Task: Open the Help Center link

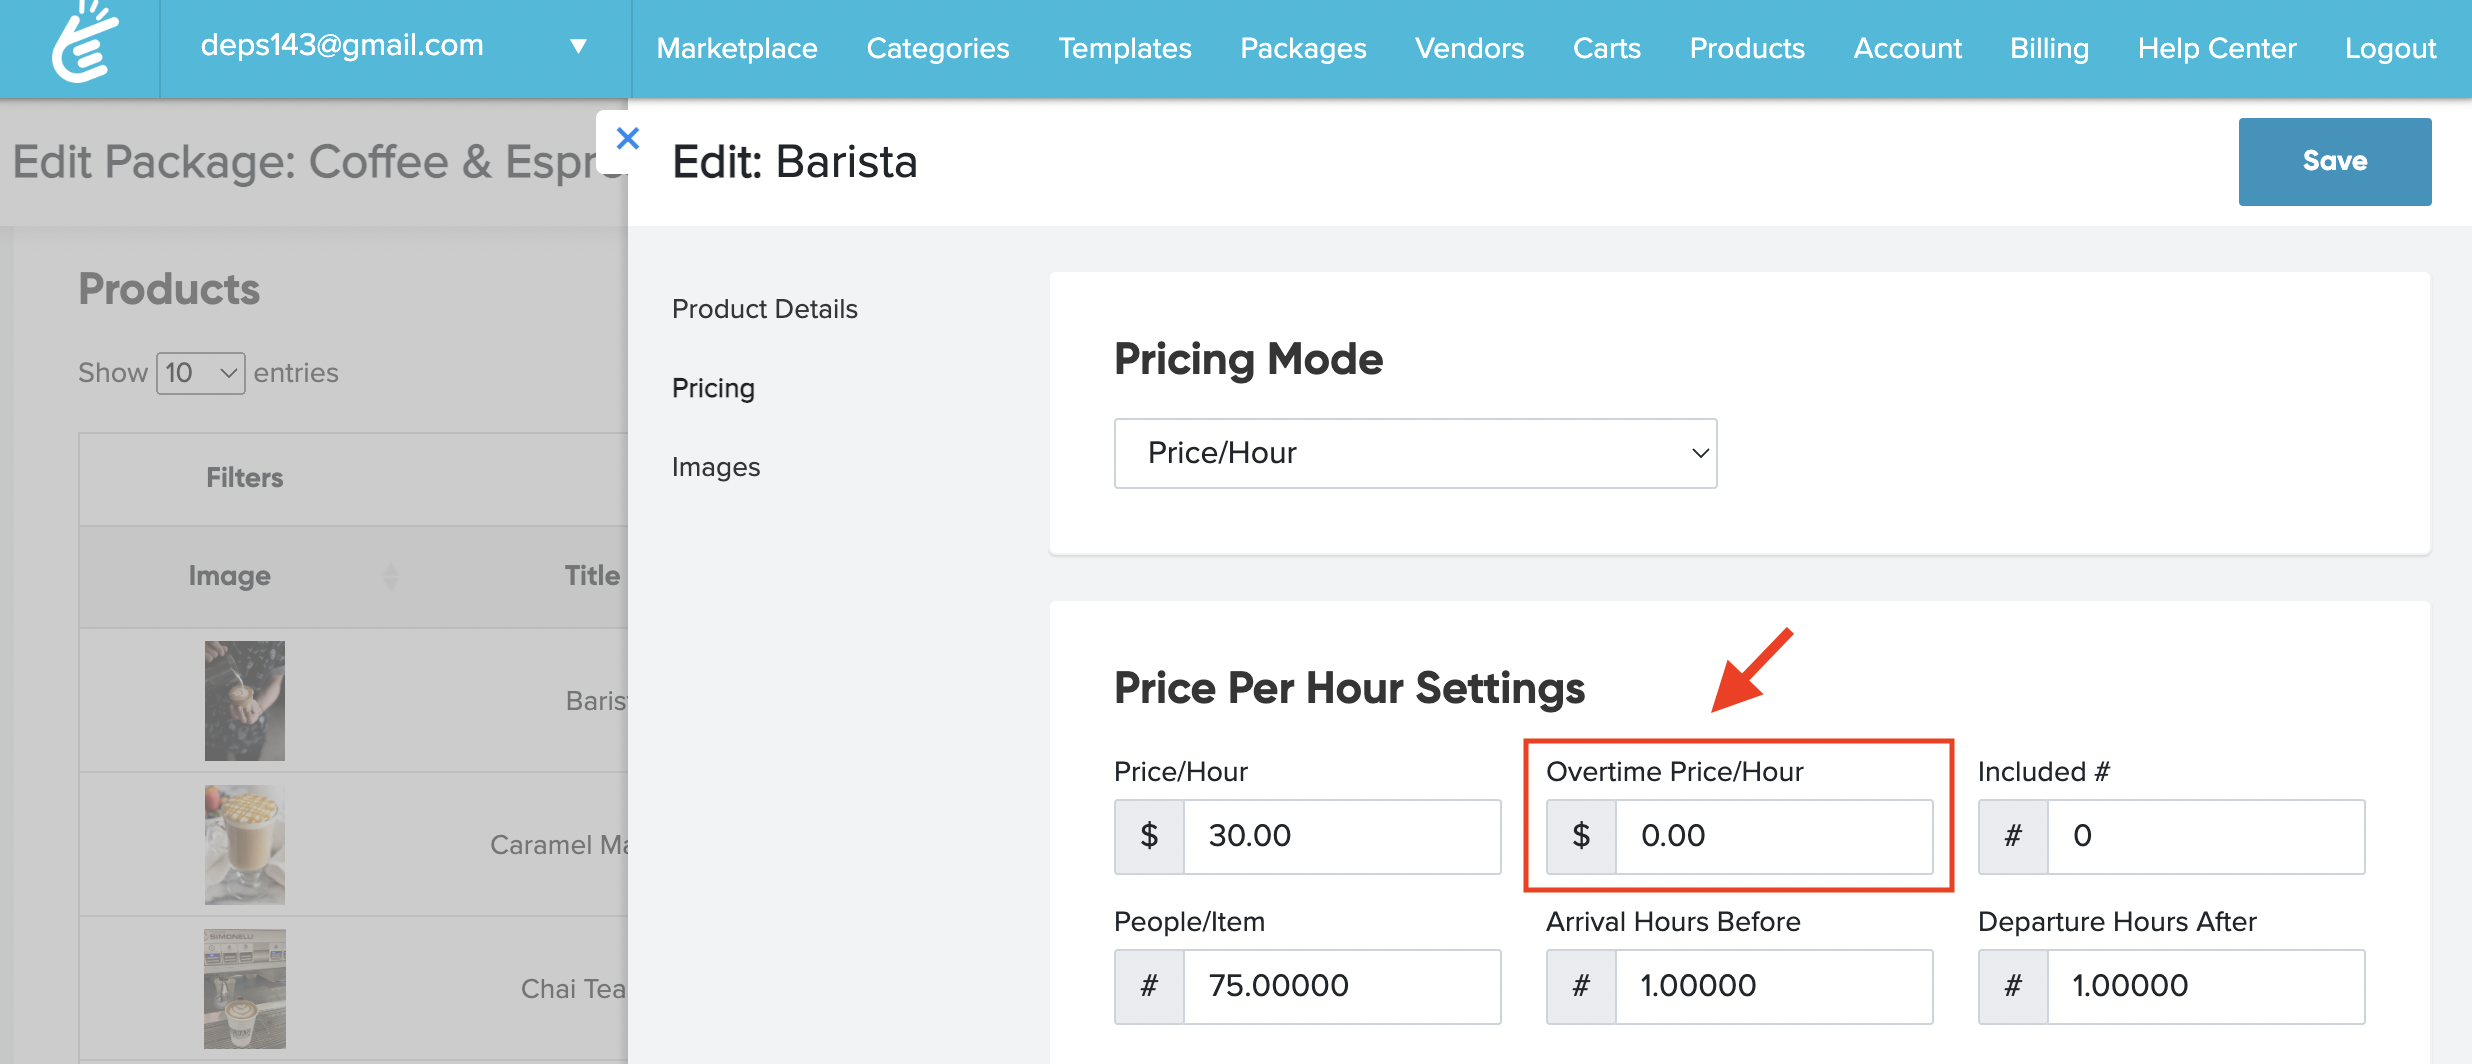Action: [x=2216, y=48]
